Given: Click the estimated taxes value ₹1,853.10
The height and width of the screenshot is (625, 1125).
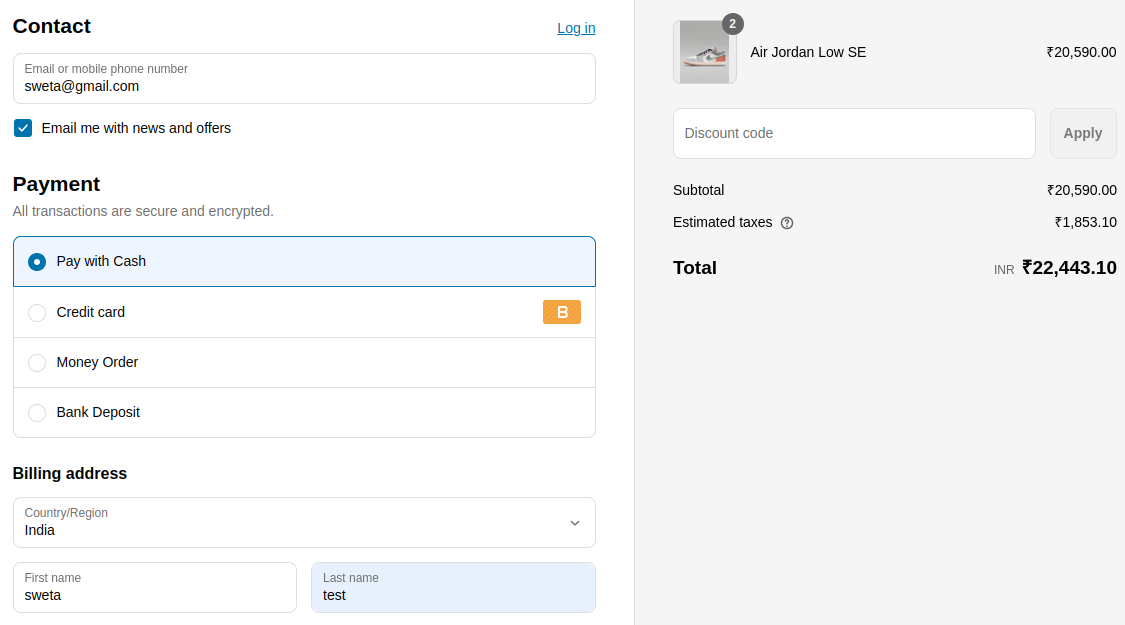Looking at the screenshot, I should coord(1086,222).
